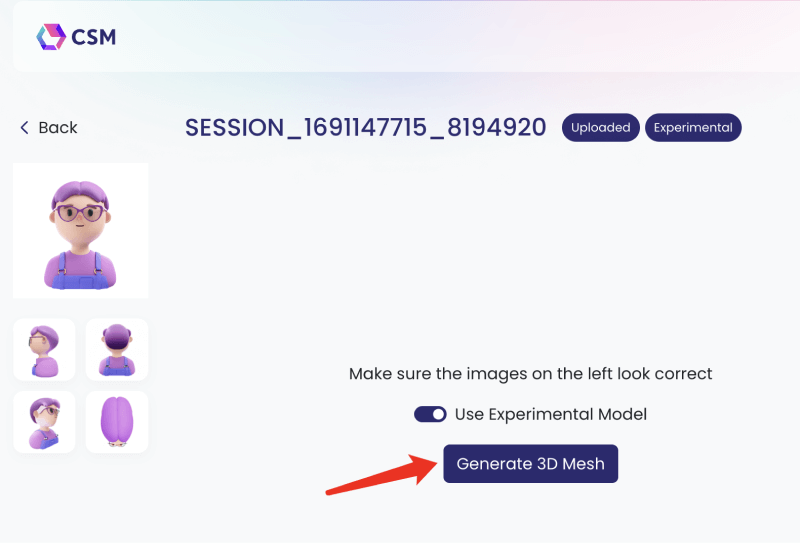Screen dimensions: 800x543
Task: Choose the angled face view thumbnail
Action: tap(44, 421)
